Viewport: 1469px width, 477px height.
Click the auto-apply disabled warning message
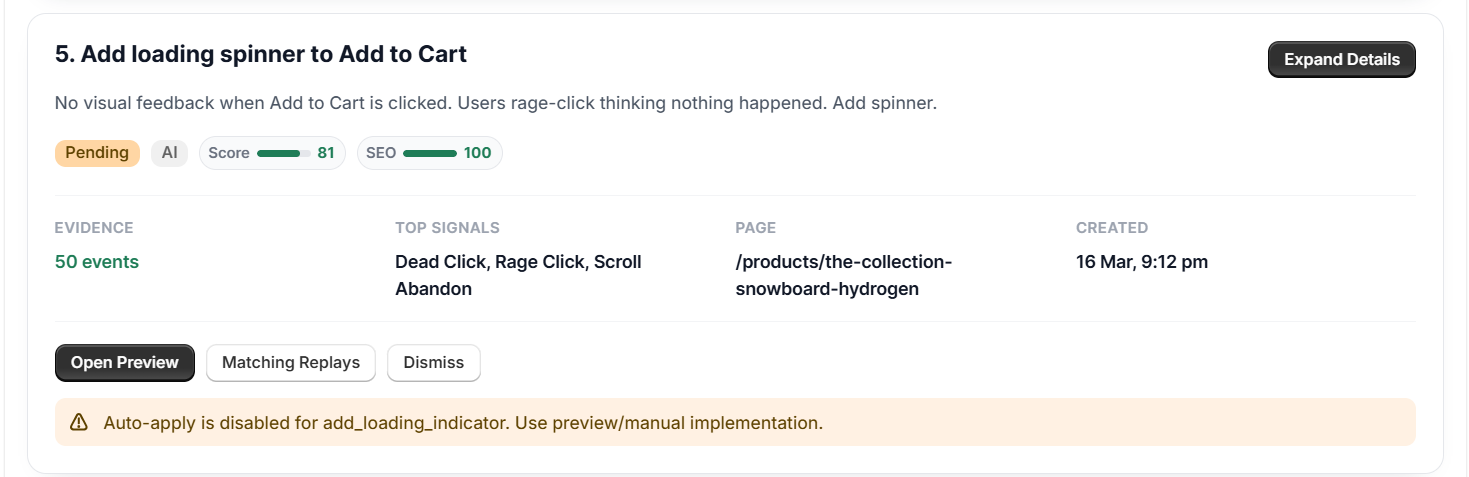(x=463, y=422)
